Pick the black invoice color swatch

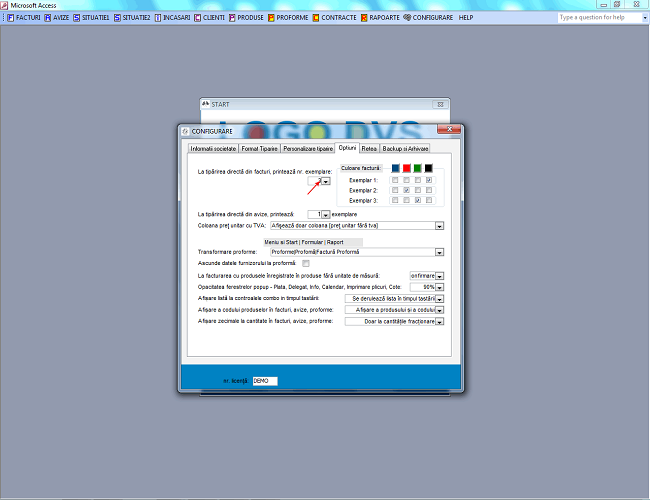429,168
